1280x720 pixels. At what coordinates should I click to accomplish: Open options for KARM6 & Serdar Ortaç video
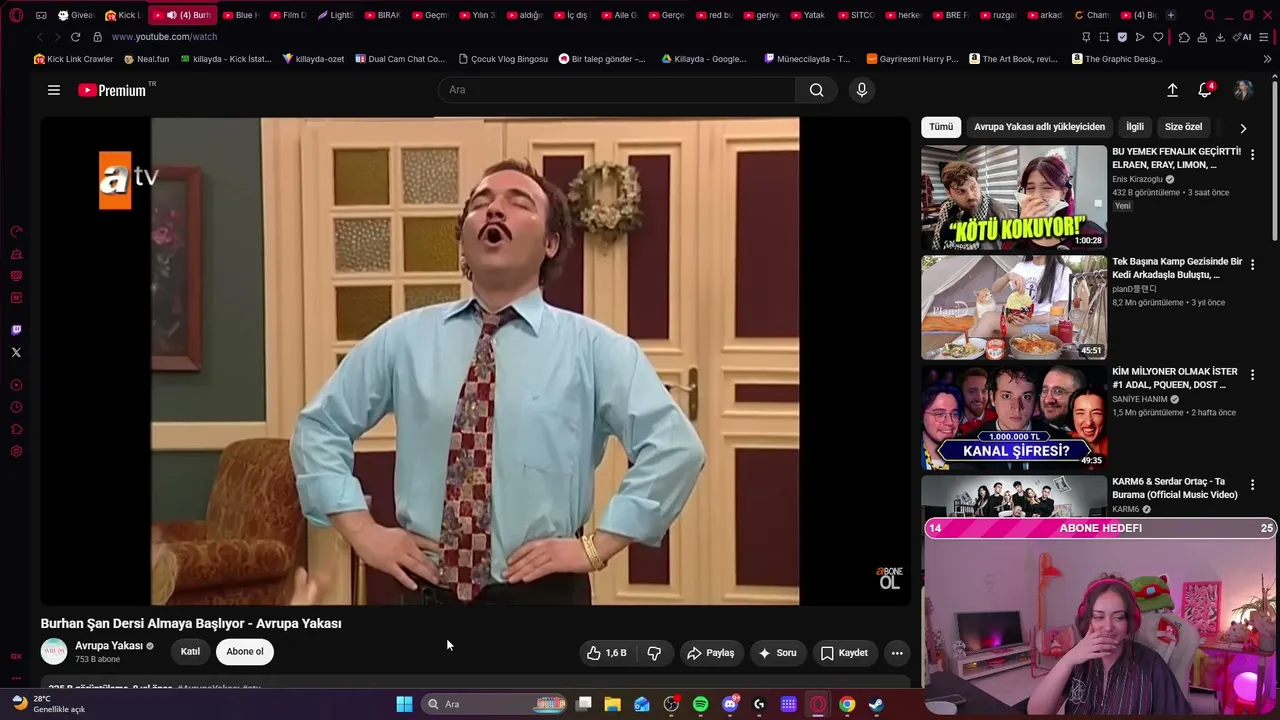coord(1252,484)
